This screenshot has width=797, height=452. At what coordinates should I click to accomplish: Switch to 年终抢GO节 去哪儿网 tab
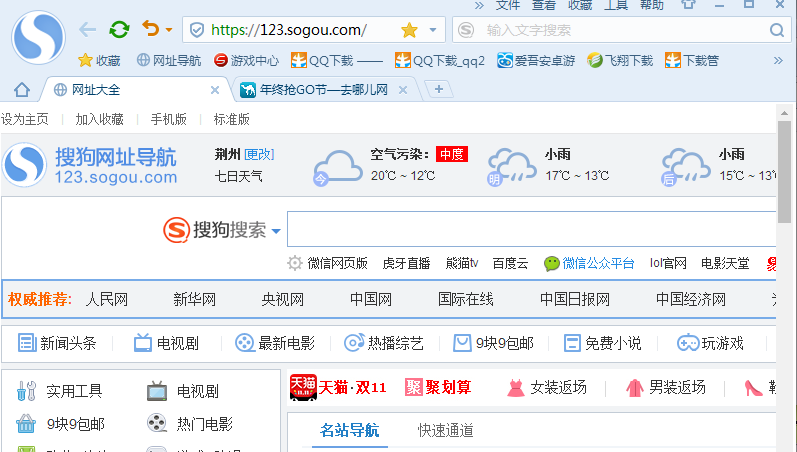click(320, 90)
